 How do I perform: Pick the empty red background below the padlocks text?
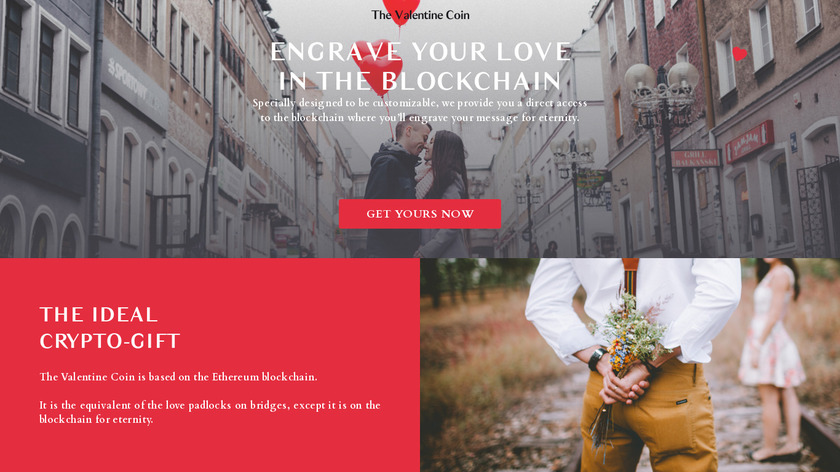pyautogui.click(x=209, y=449)
